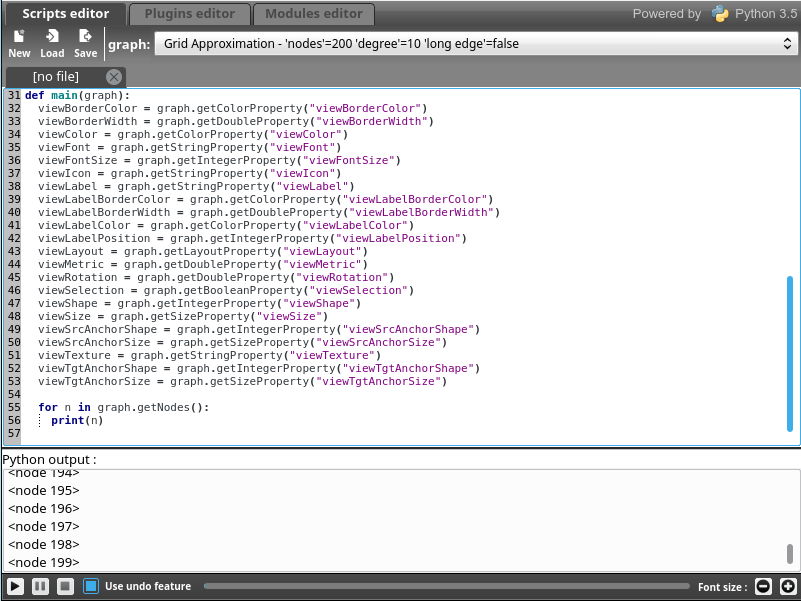Toggle the Use undo feature checkbox
The image size is (801, 601).
tap(91, 586)
